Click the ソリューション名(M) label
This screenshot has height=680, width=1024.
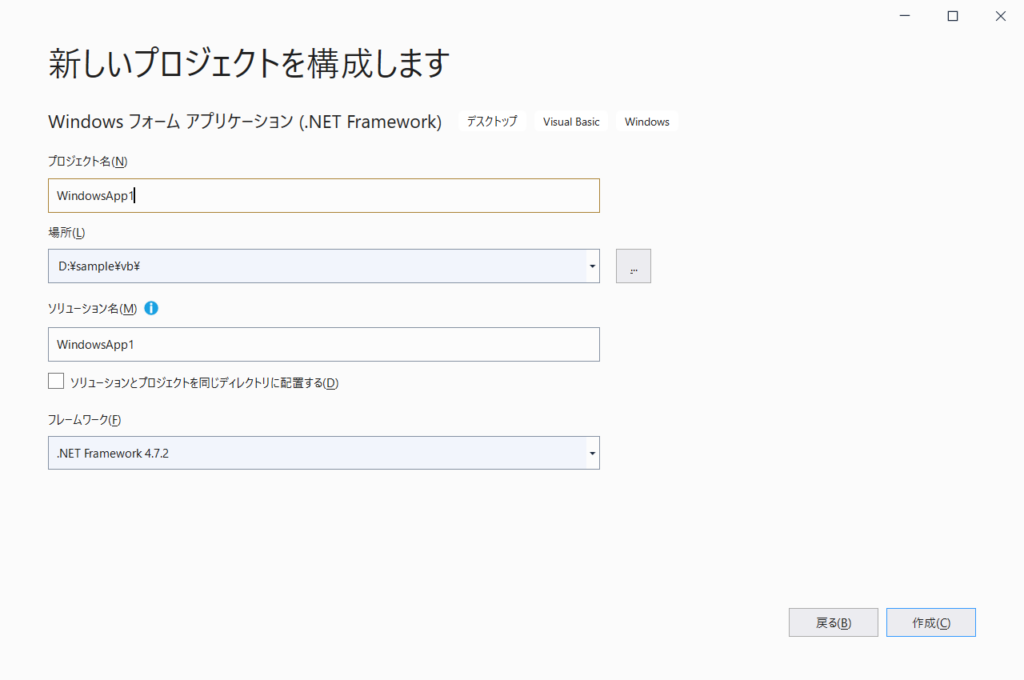point(92,308)
